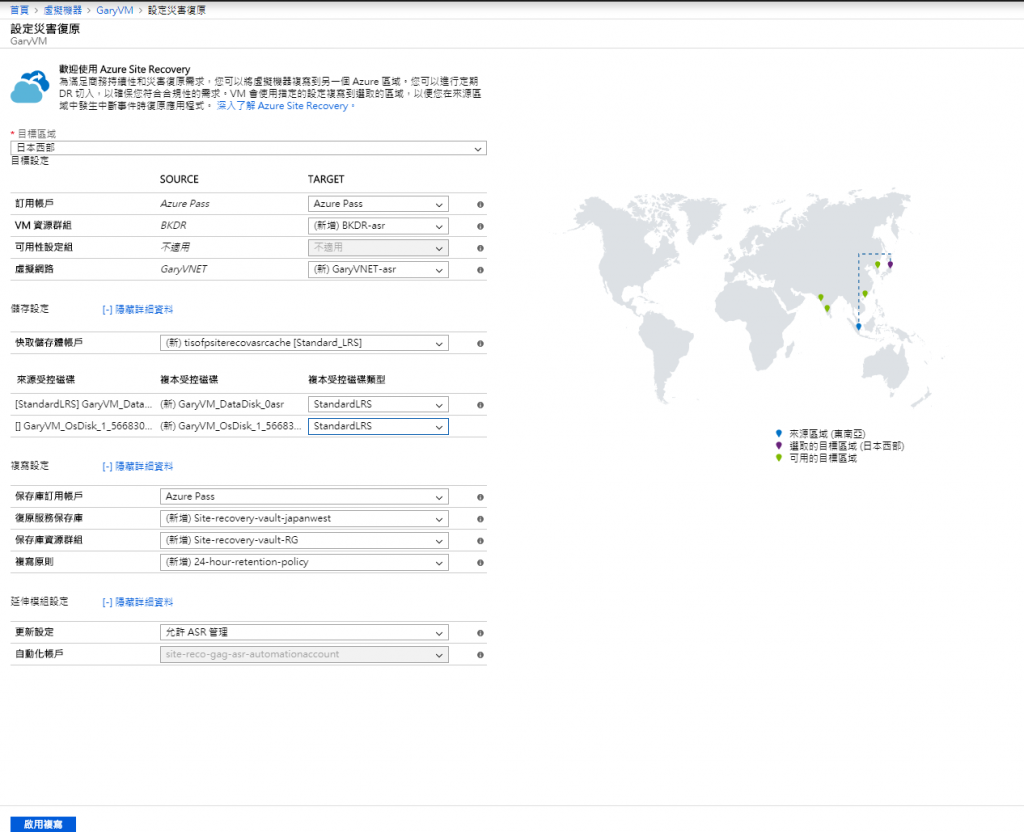Go to 虛擬機器 breadcrumb
The image size is (1024, 832).
click(63, 10)
